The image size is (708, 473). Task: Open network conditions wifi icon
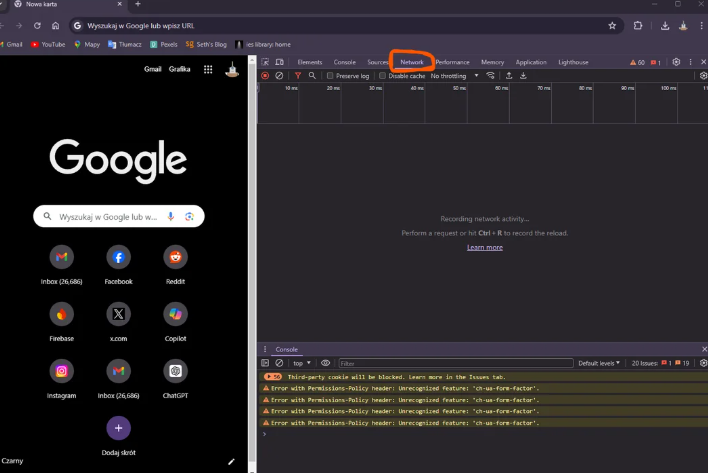[490, 75]
